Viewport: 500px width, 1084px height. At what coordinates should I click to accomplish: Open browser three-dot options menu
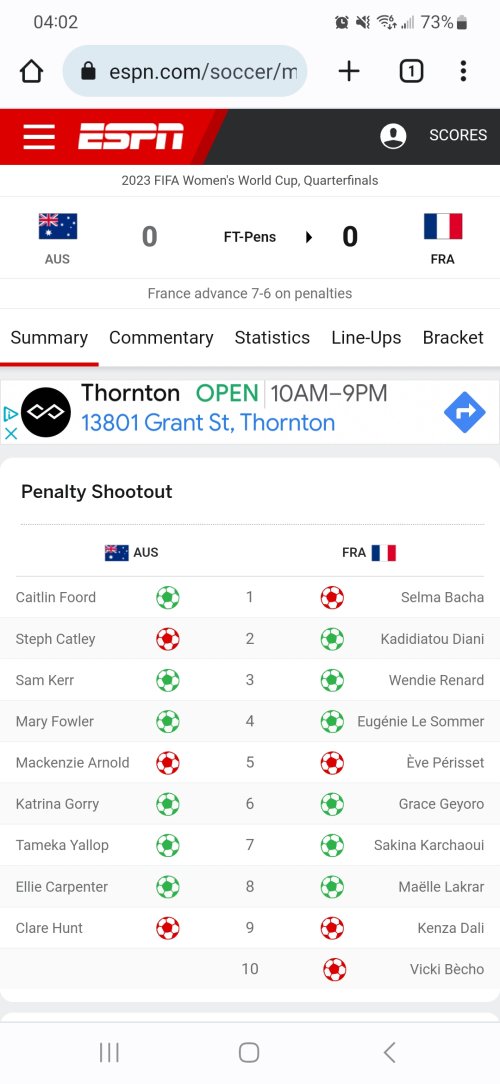[463, 71]
